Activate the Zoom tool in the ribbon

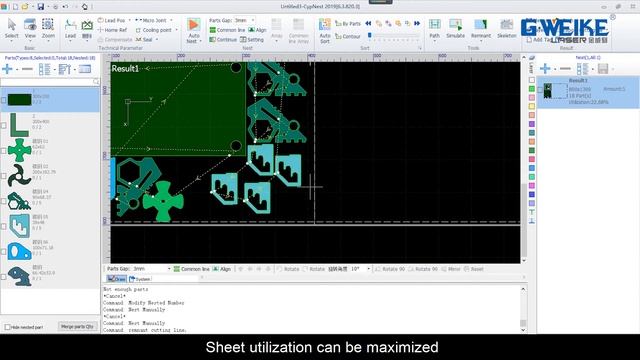coord(48,28)
